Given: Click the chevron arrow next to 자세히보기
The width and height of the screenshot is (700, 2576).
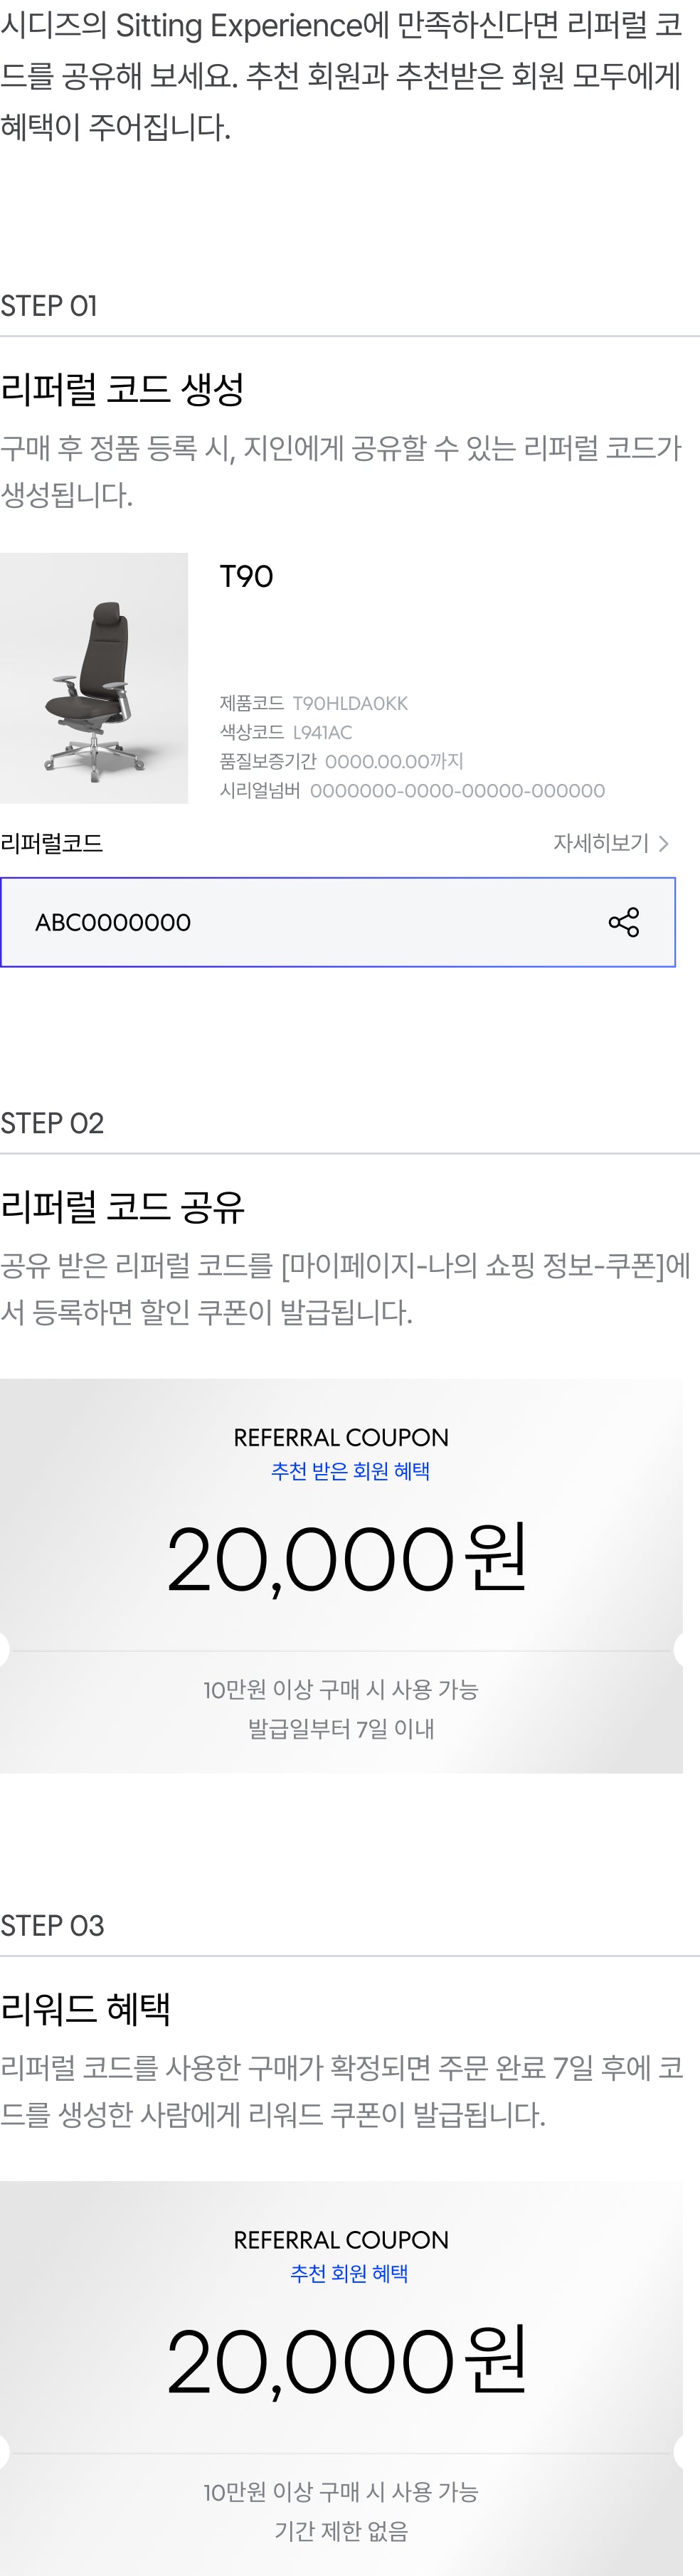Looking at the screenshot, I should (664, 844).
